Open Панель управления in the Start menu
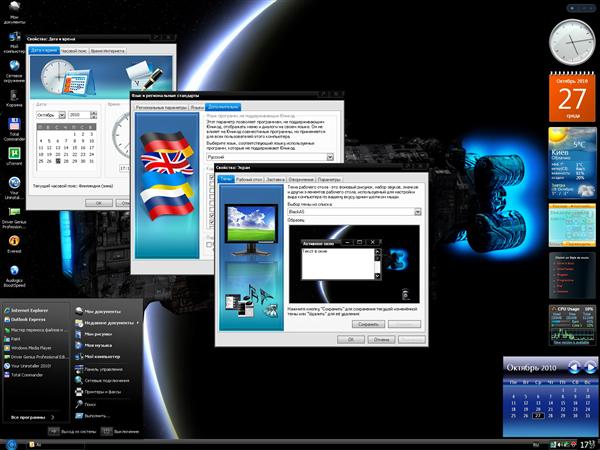The width and height of the screenshot is (600, 450). (x=99, y=369)
